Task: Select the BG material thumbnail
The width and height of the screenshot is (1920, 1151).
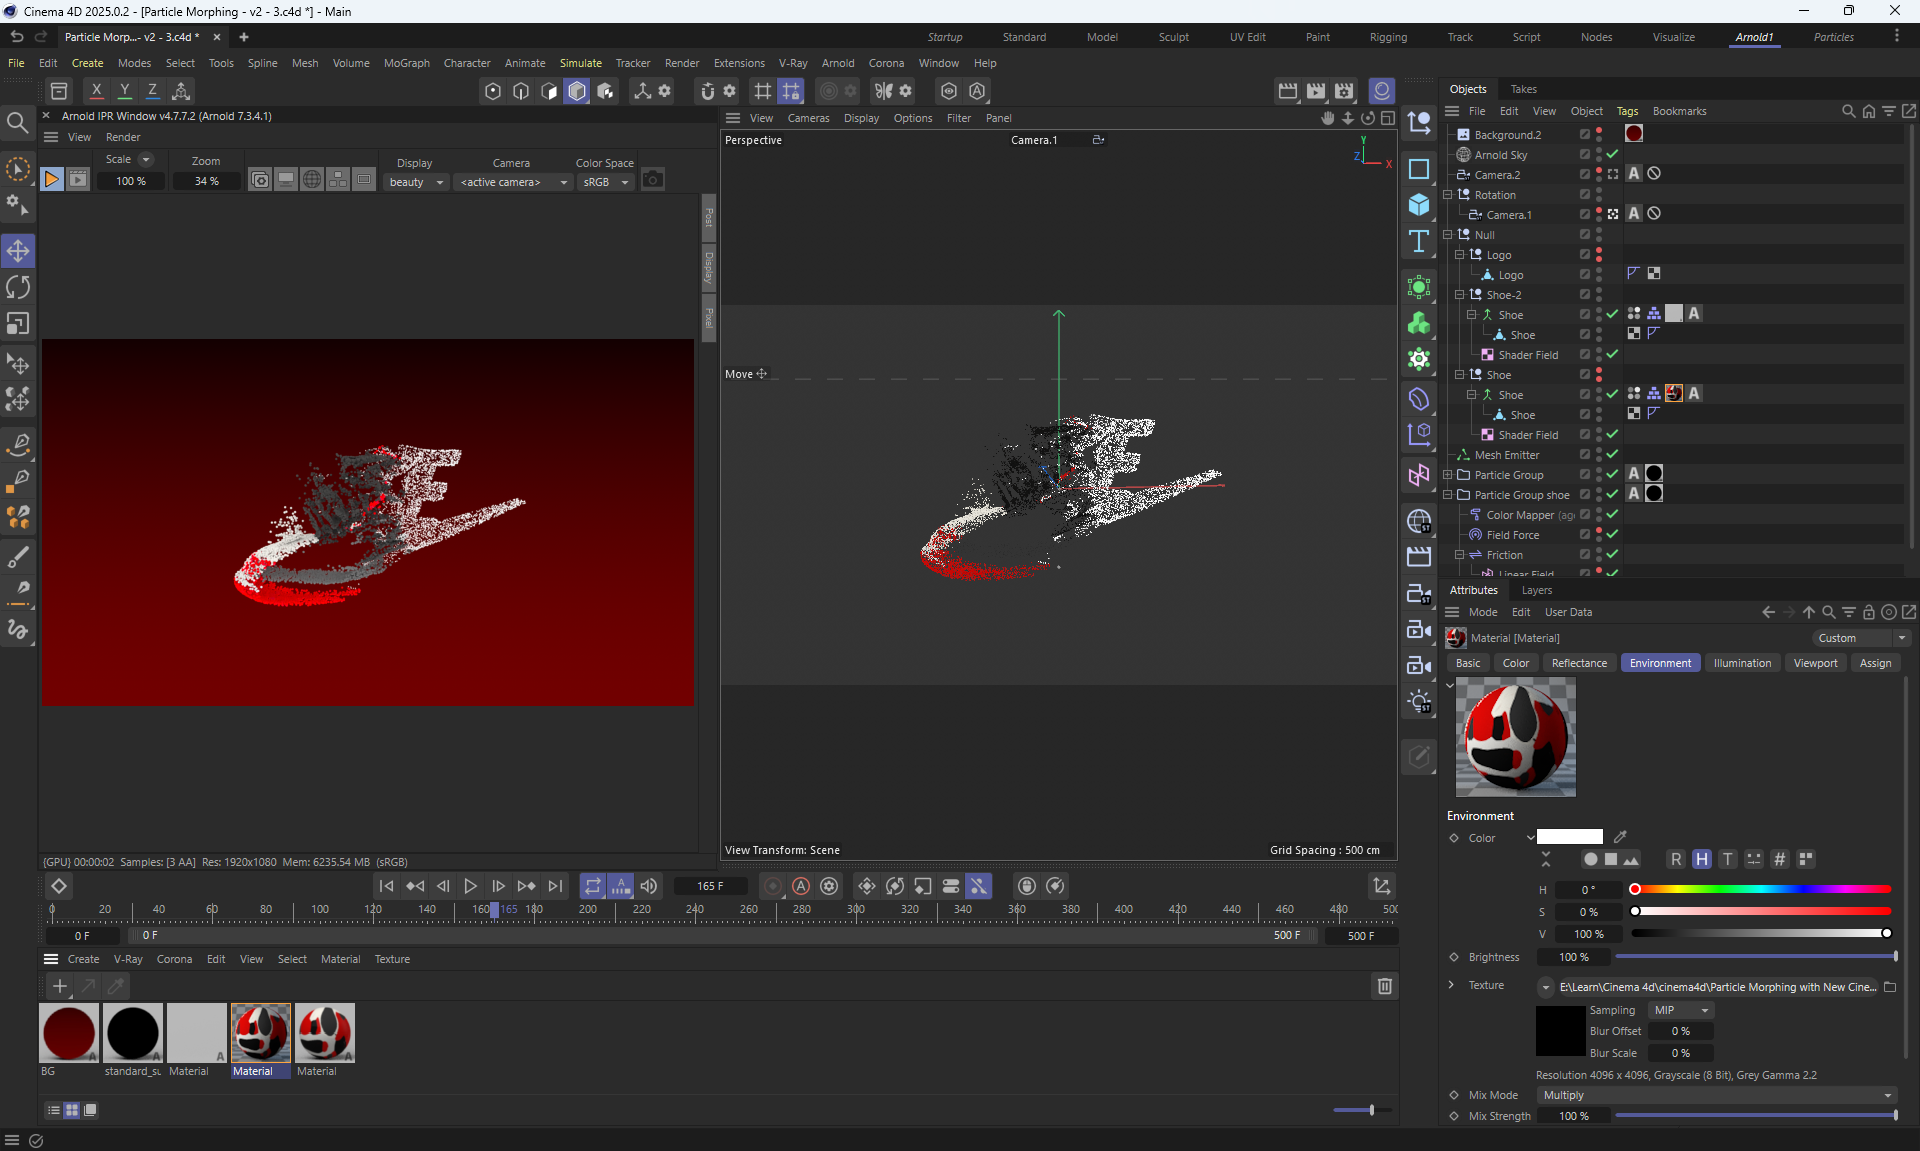Action: [69, 1032]
